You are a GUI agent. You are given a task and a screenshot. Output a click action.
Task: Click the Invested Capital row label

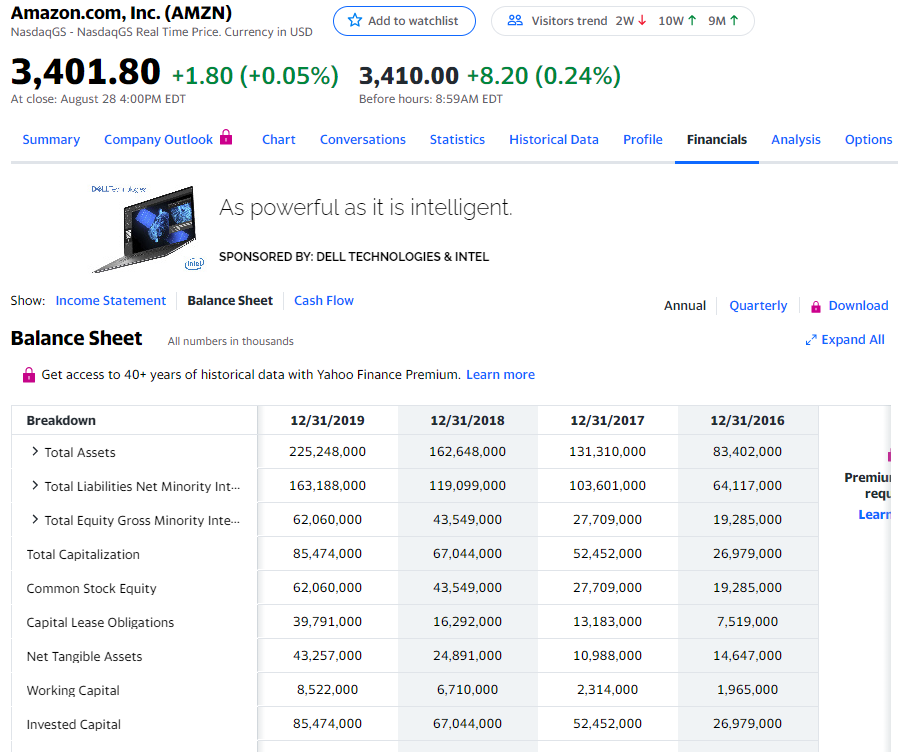pos(74,724)
